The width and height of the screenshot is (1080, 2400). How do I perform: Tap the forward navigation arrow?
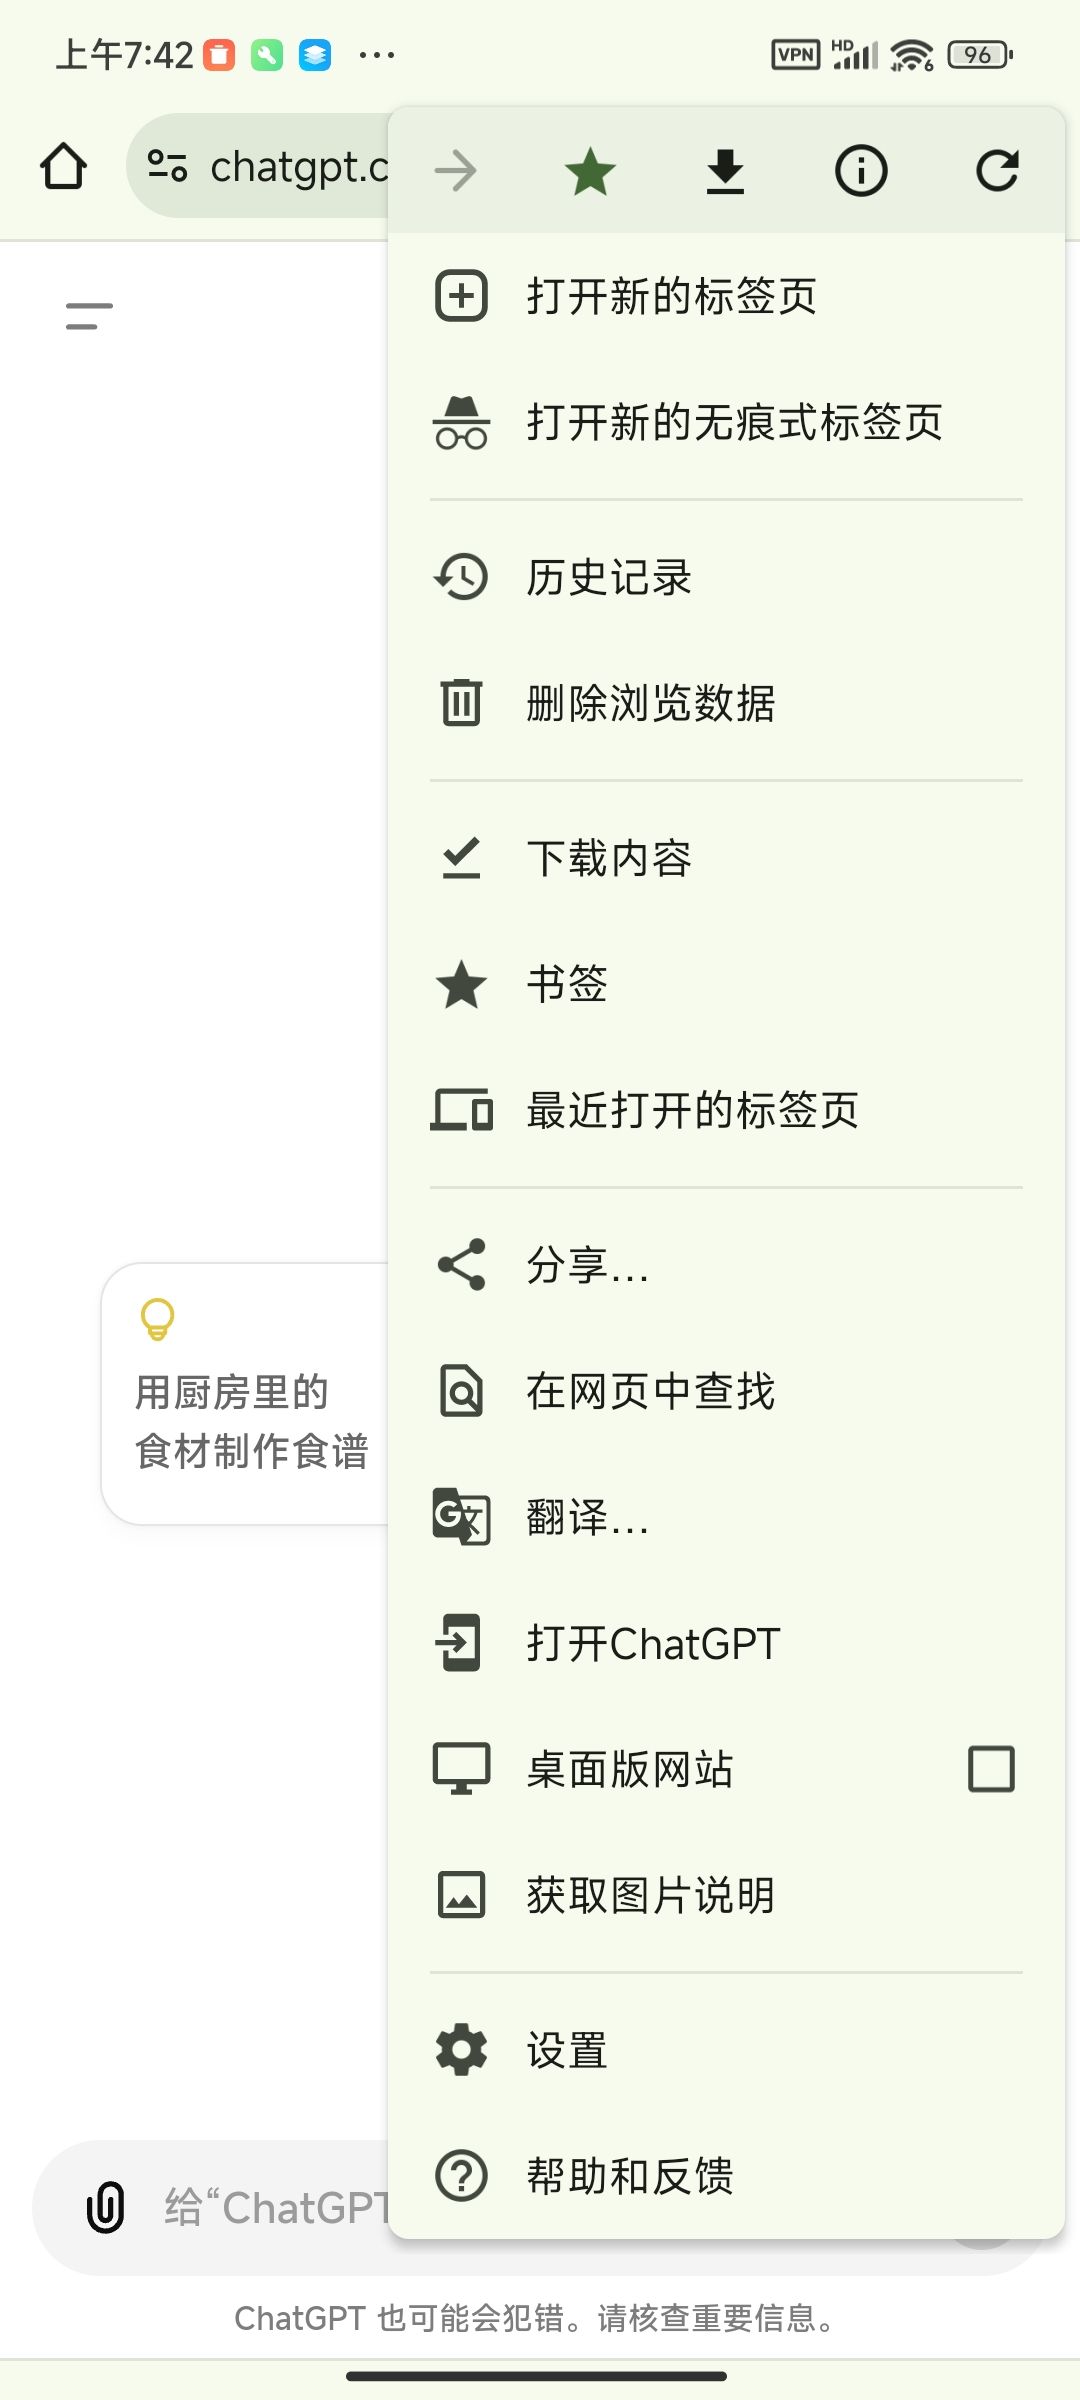456,171
